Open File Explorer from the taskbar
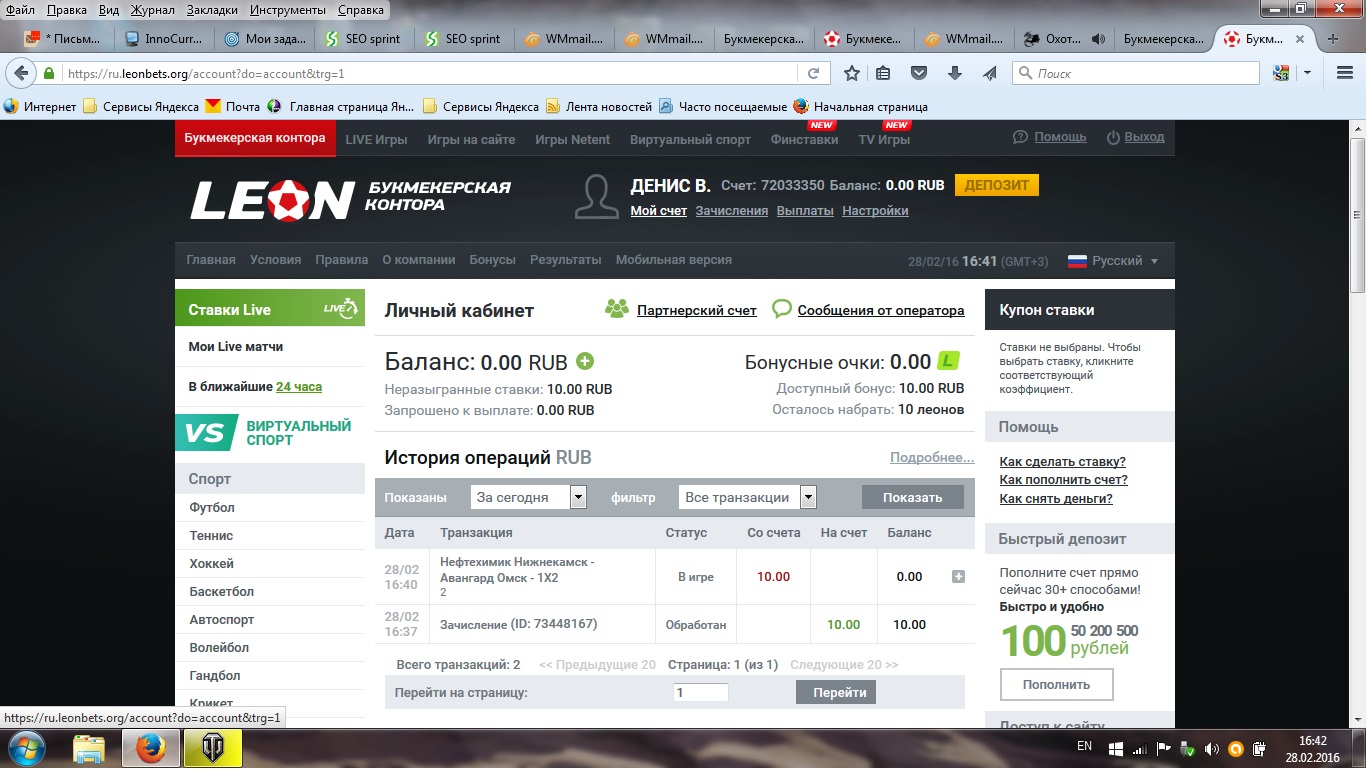 89,748
